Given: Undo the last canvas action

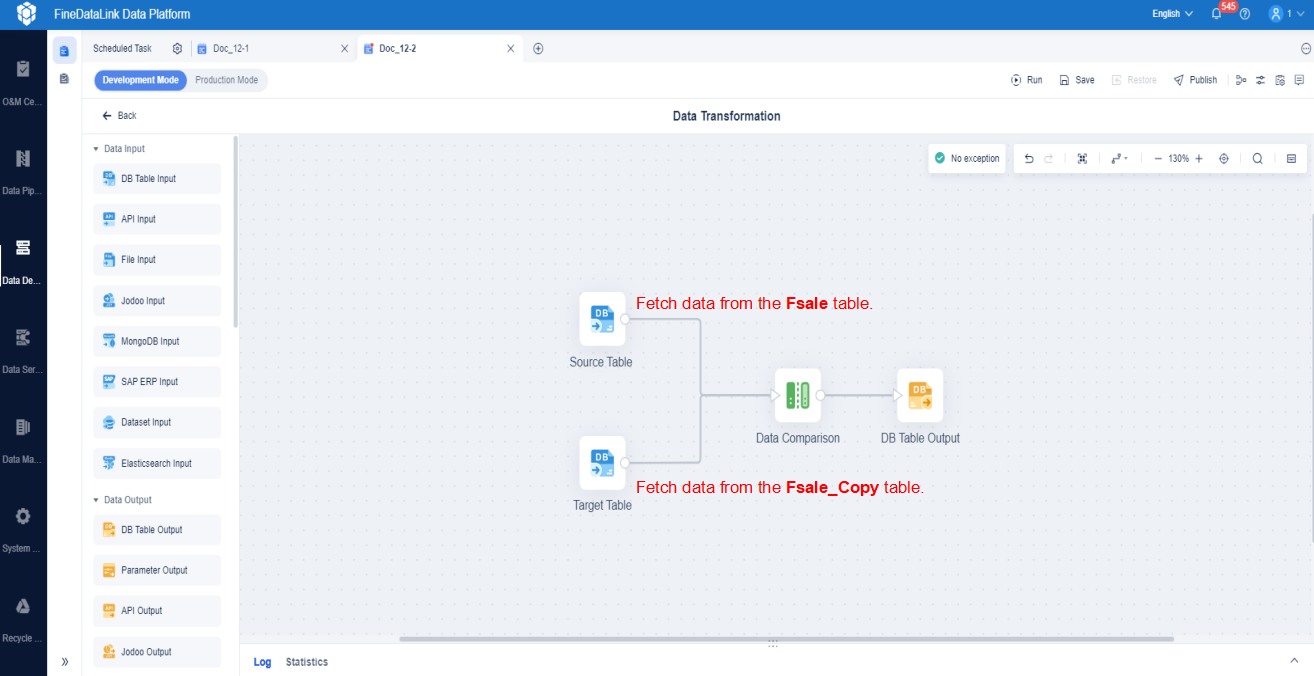Looking at the screenshot, I should [x=1029, y=158].
